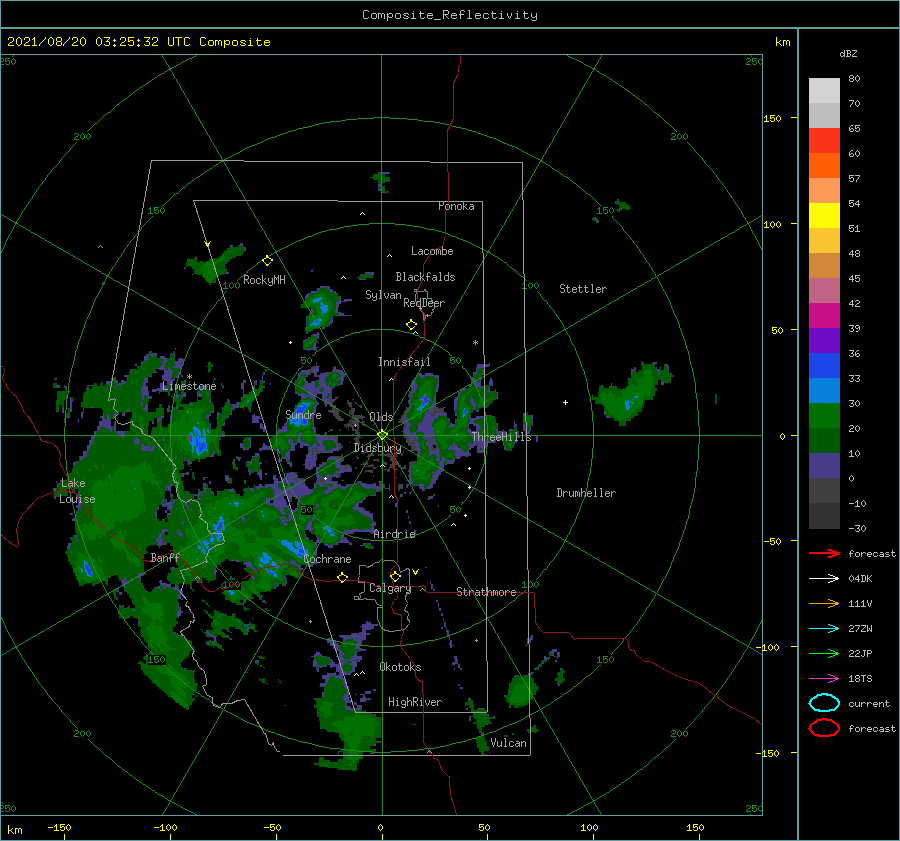Click the Lake Louise label
Viewport: 900px width, 841px height.
(77, 491)
